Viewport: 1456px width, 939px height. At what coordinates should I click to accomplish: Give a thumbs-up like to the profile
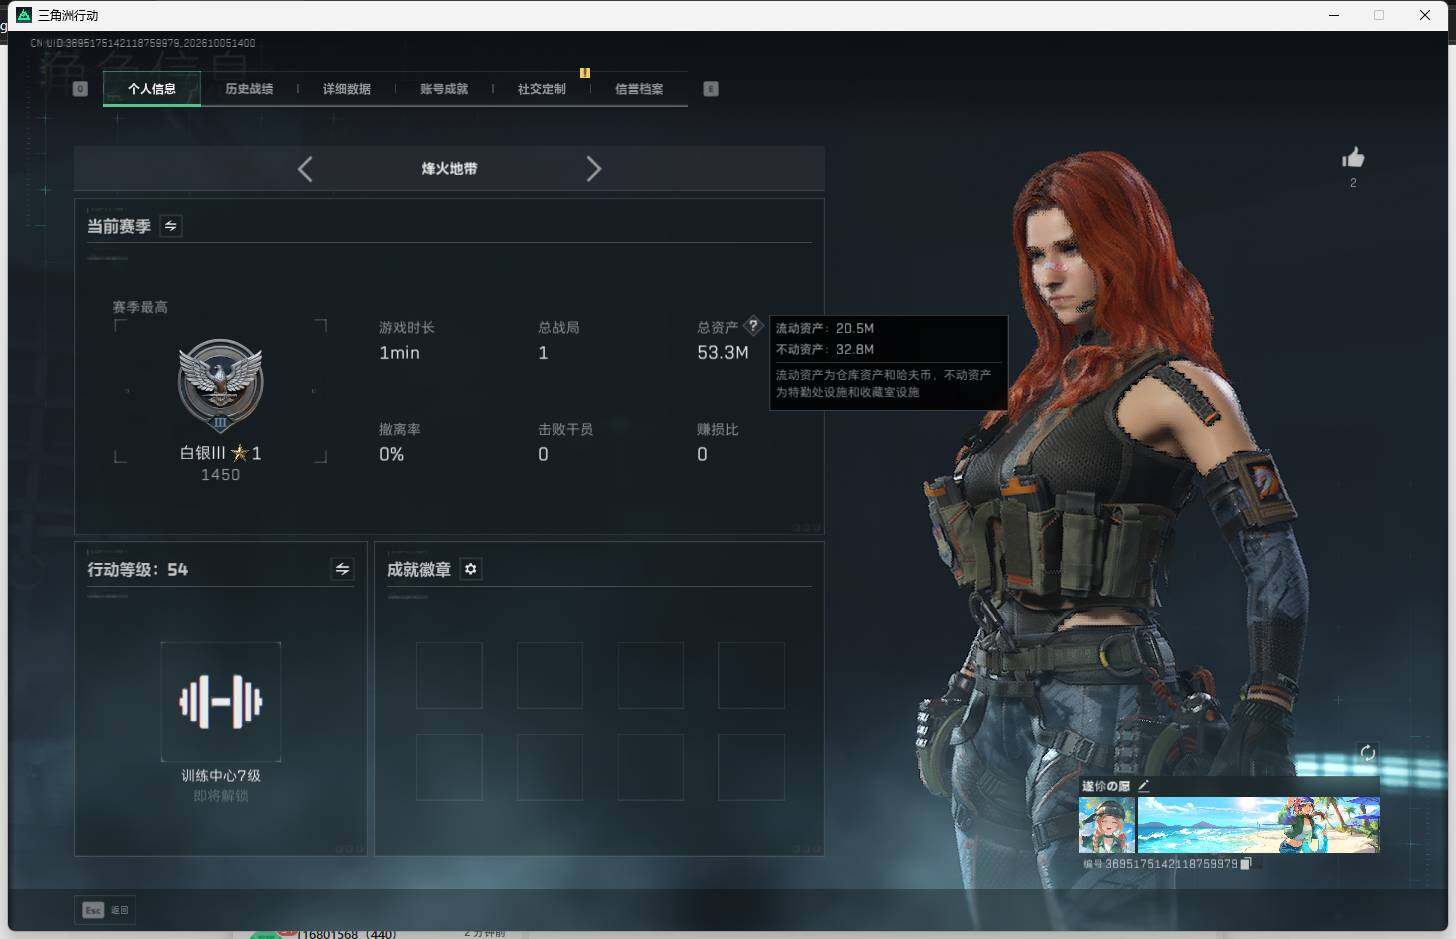1353,158
